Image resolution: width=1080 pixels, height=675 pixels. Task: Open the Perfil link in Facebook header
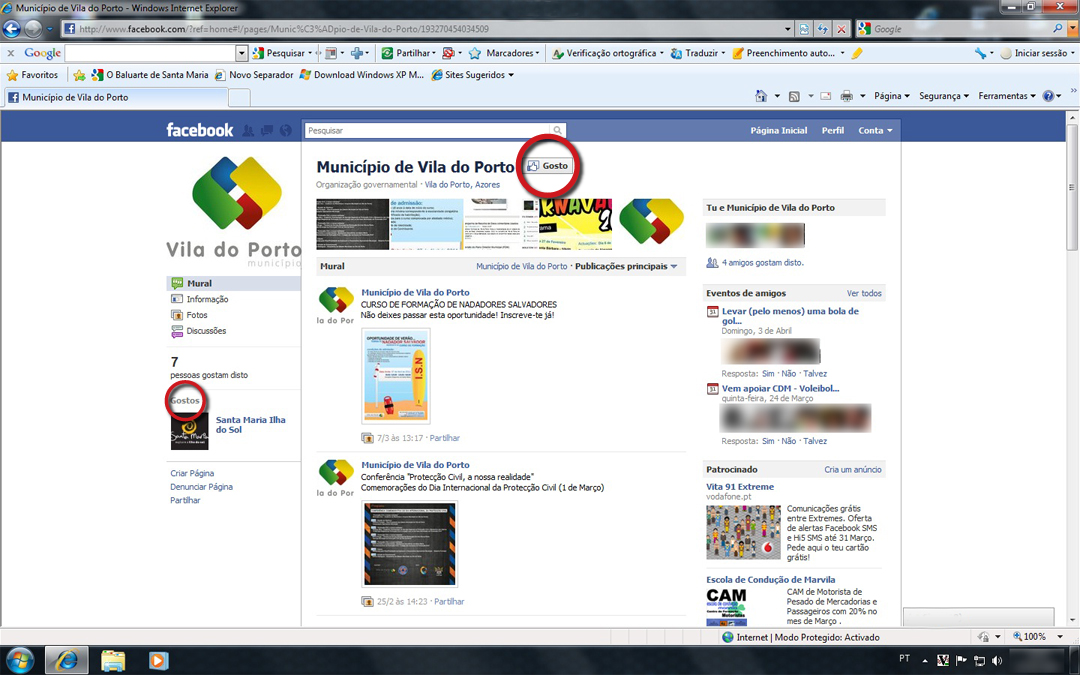[832, 130]
